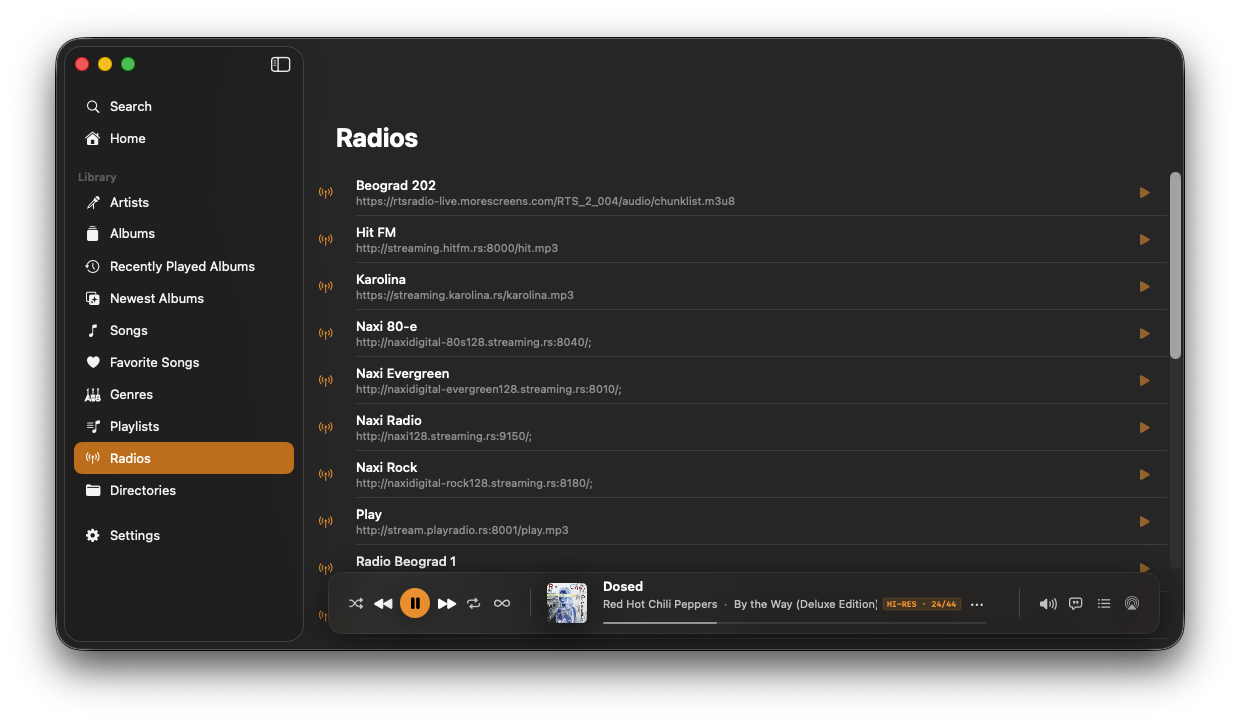The width and height of the screenshot is (1240, 724).
Task: Click the Favorite Songs heart icon
Action: coord(92,362)
